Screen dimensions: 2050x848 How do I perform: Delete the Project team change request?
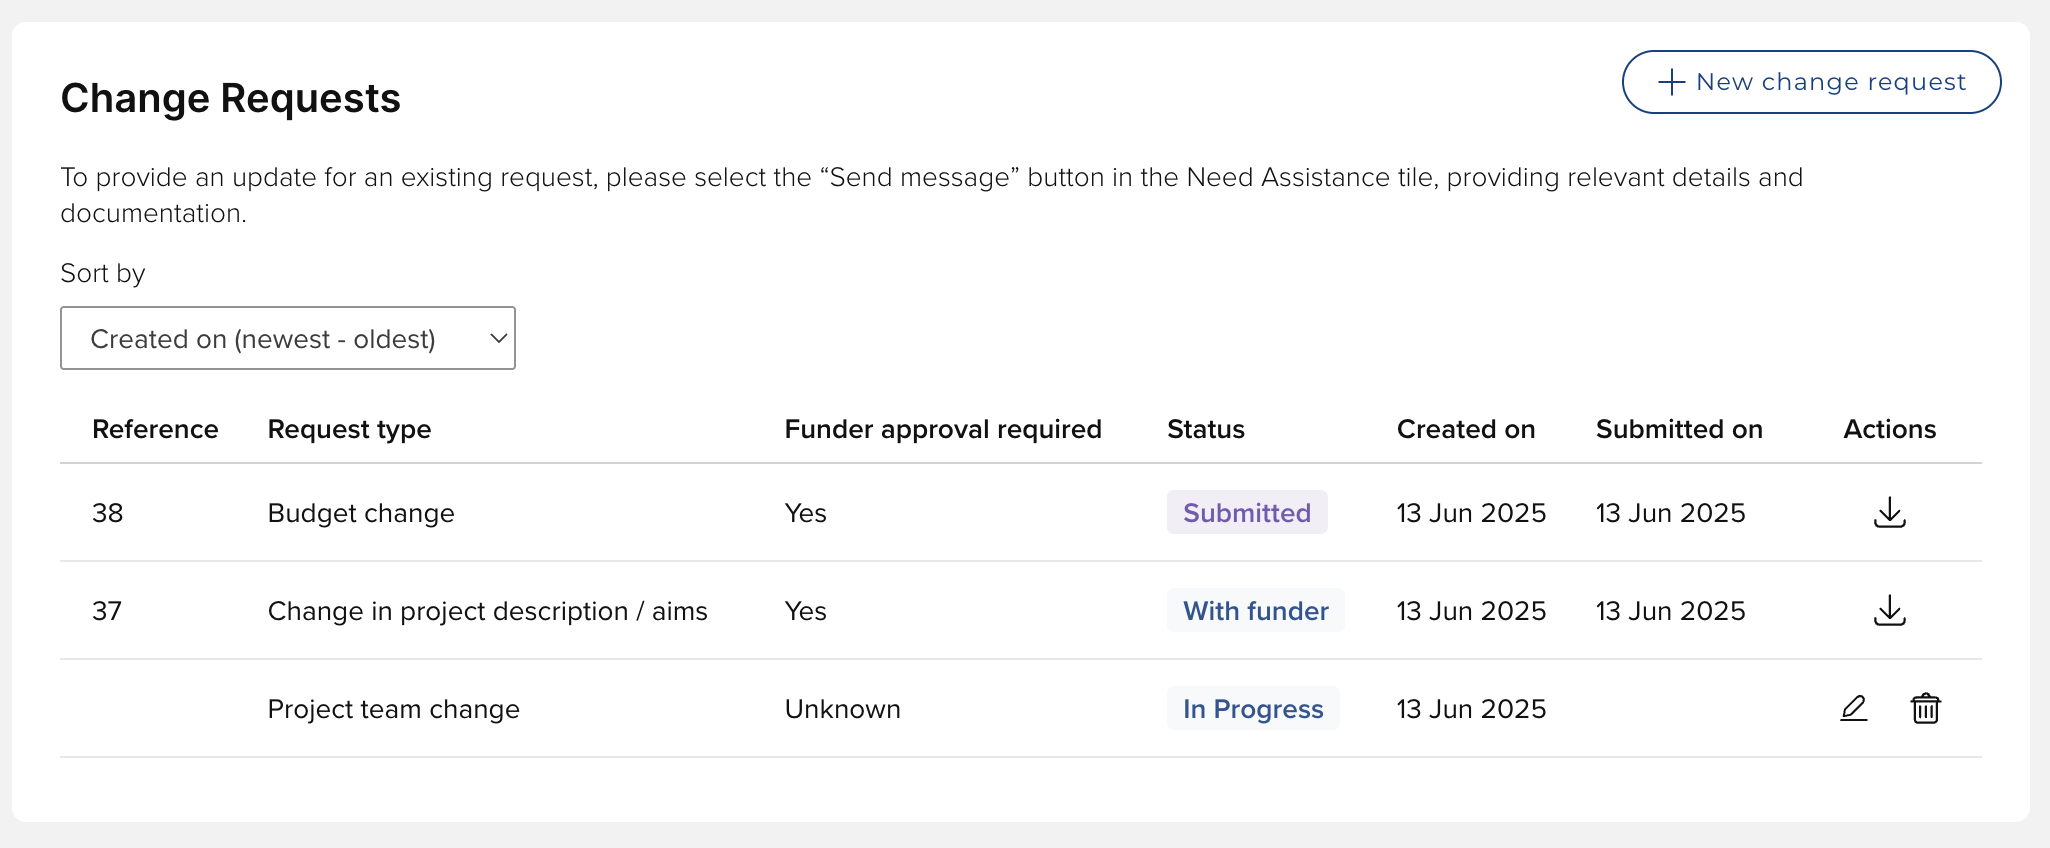1925,708
